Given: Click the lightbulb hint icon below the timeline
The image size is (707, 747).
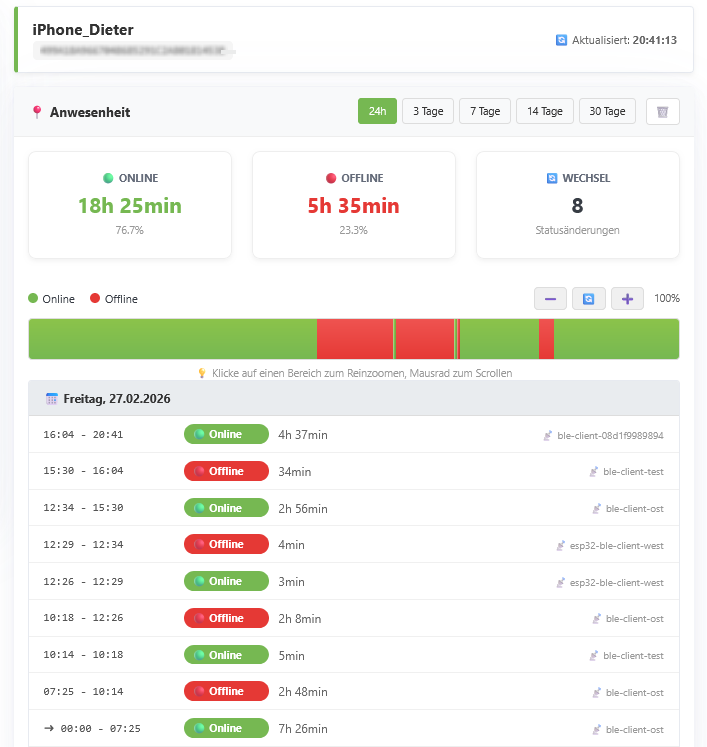Looking at the screenshot, I should pyautogui.click(x=202, y=373).
